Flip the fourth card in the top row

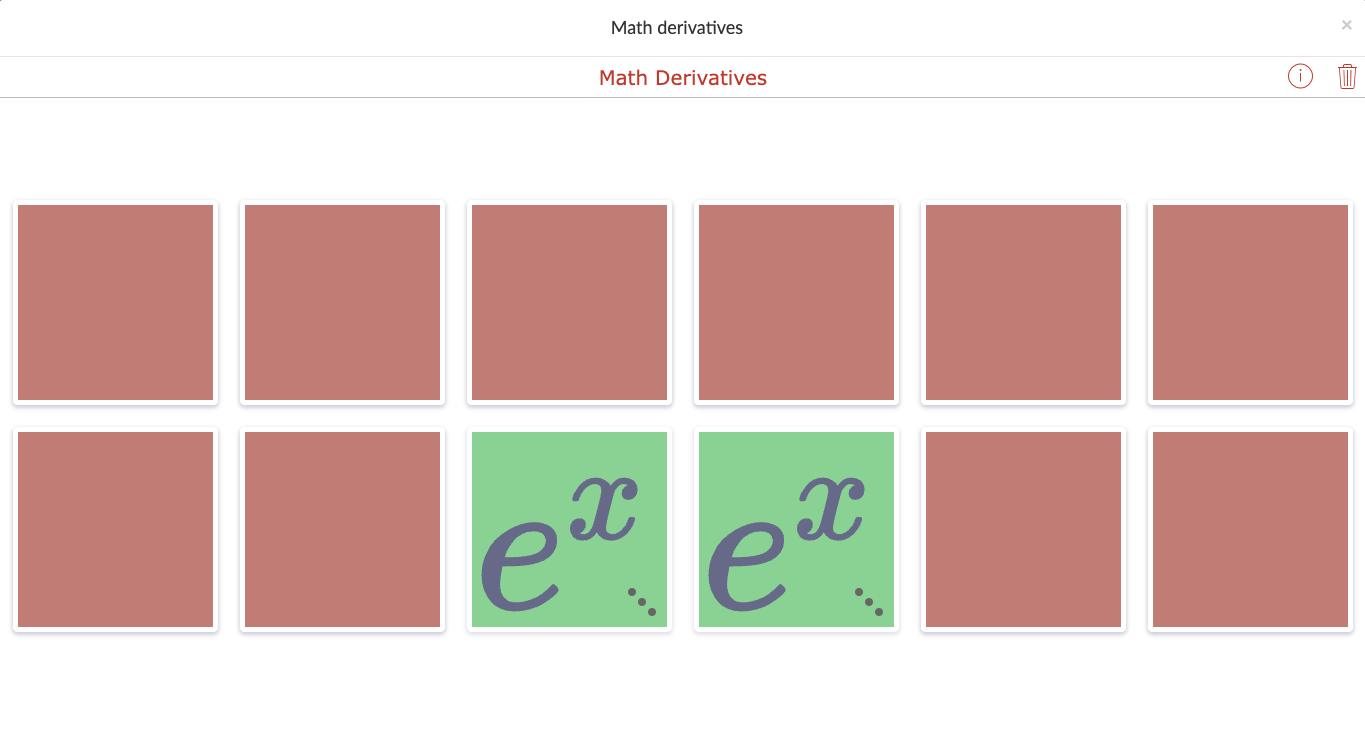[796, 303]
